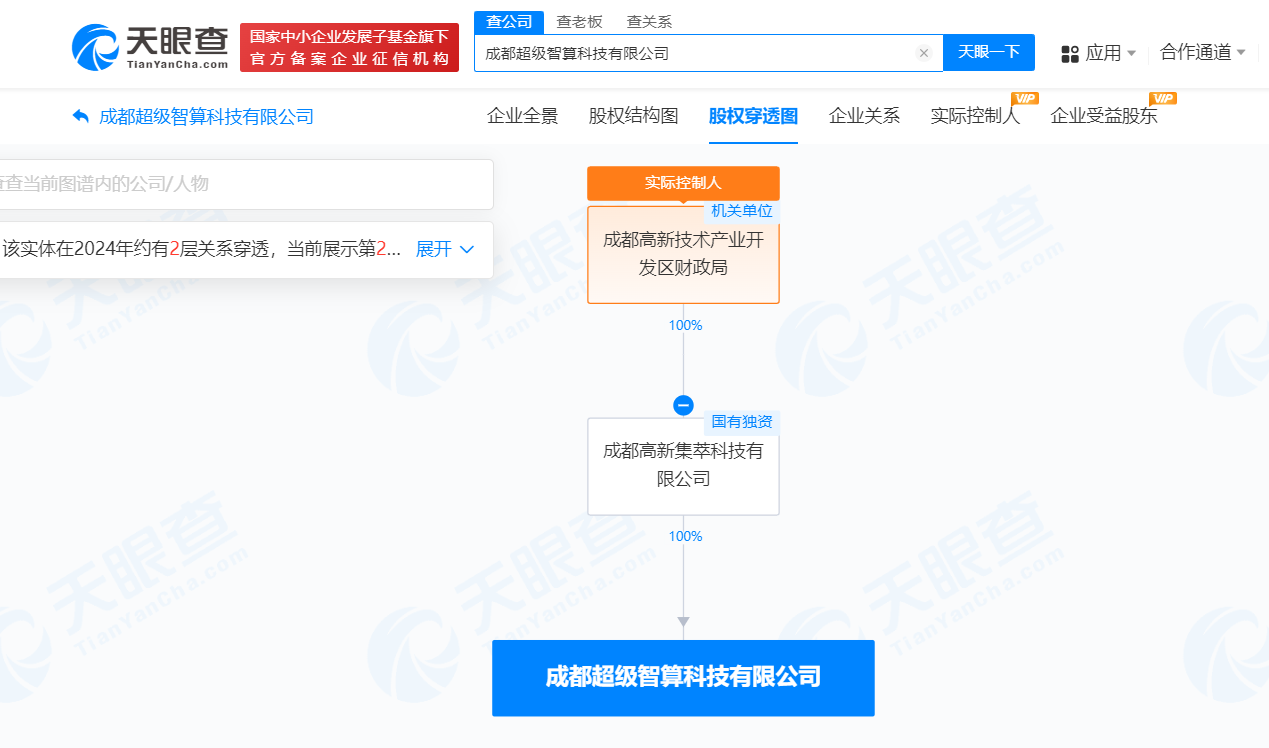Open the 企业全景 tab
The image size is (1269, 748).
[x=523, y=116]
